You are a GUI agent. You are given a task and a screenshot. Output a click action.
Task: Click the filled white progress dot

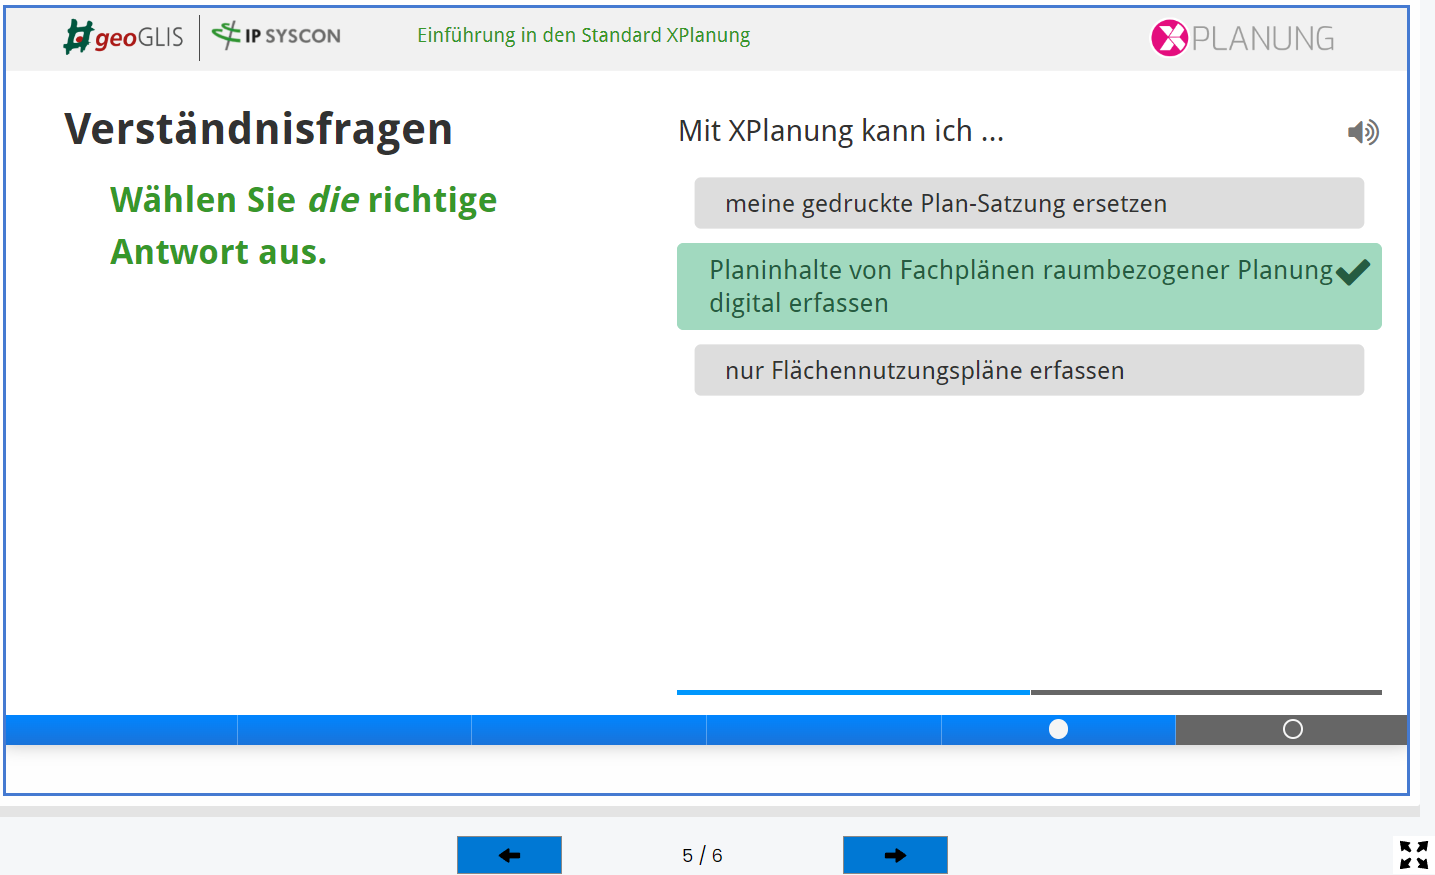(x=1058, y=729)
